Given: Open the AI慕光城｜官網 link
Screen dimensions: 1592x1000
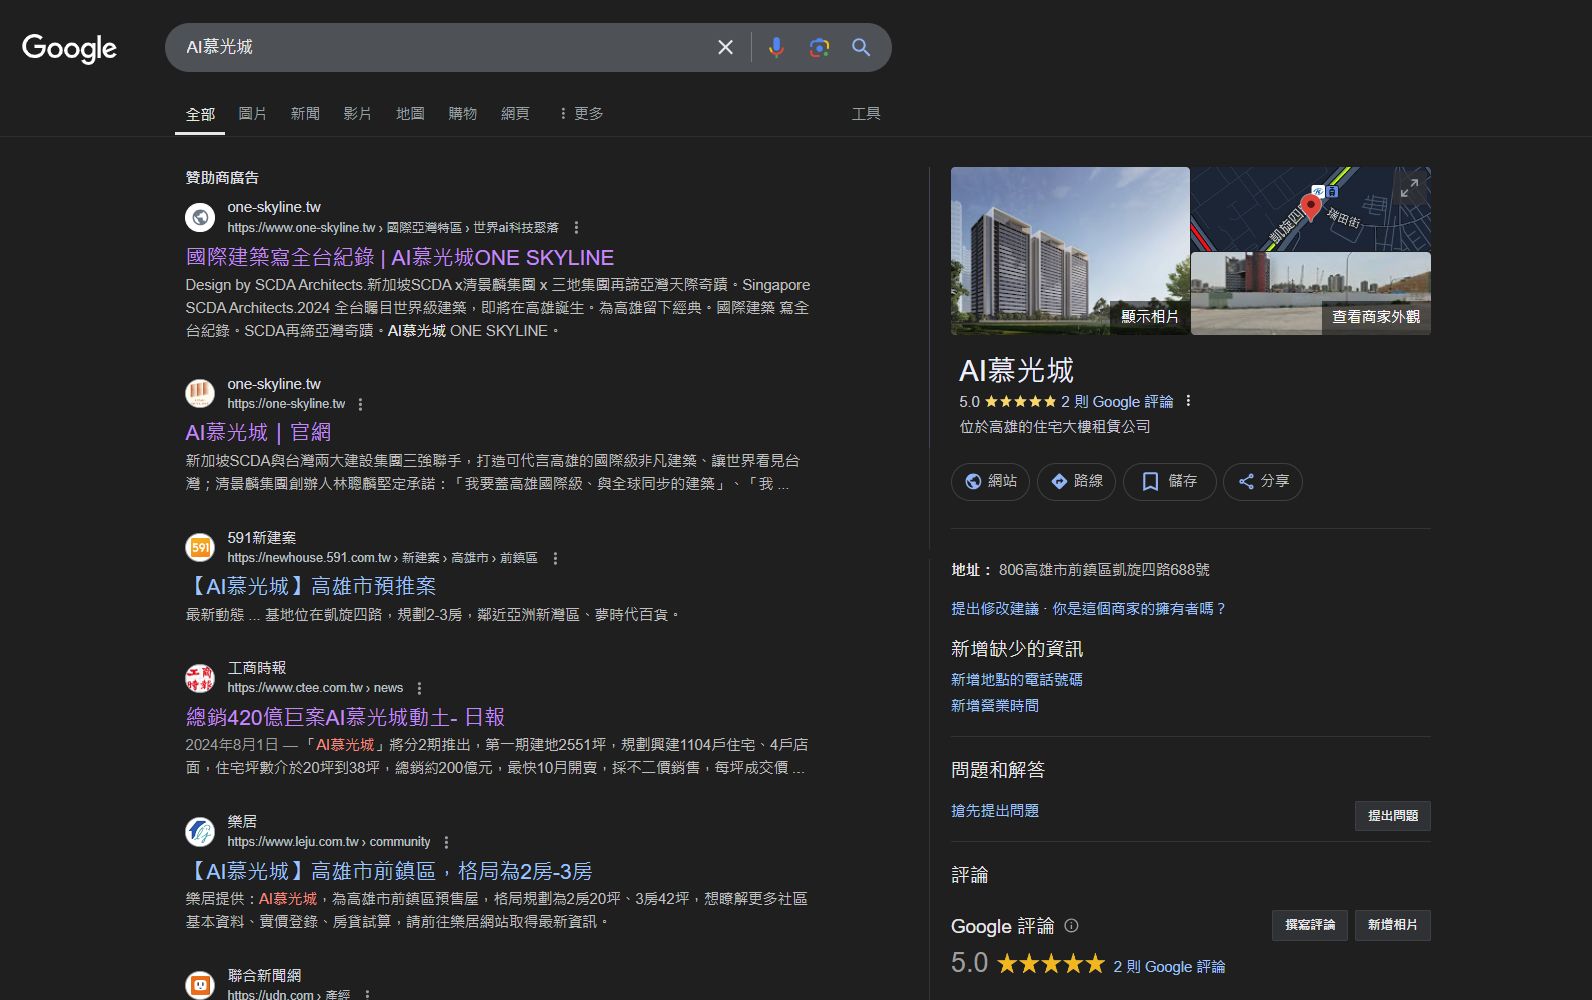Looking at the screenshot, I should [258, 432].
